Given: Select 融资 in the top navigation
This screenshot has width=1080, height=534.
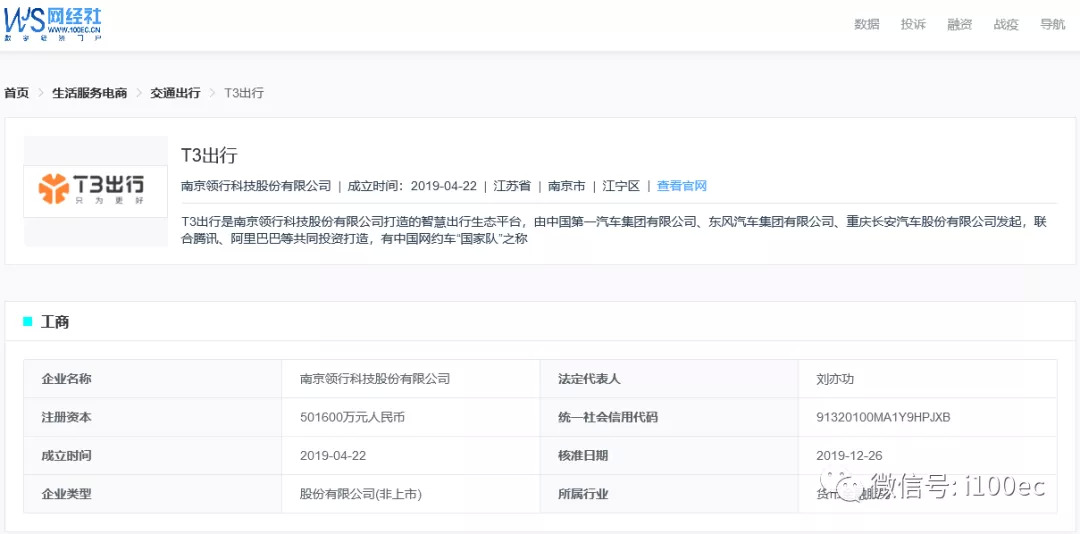Looking at the screenshot, I should click(959, 25).
